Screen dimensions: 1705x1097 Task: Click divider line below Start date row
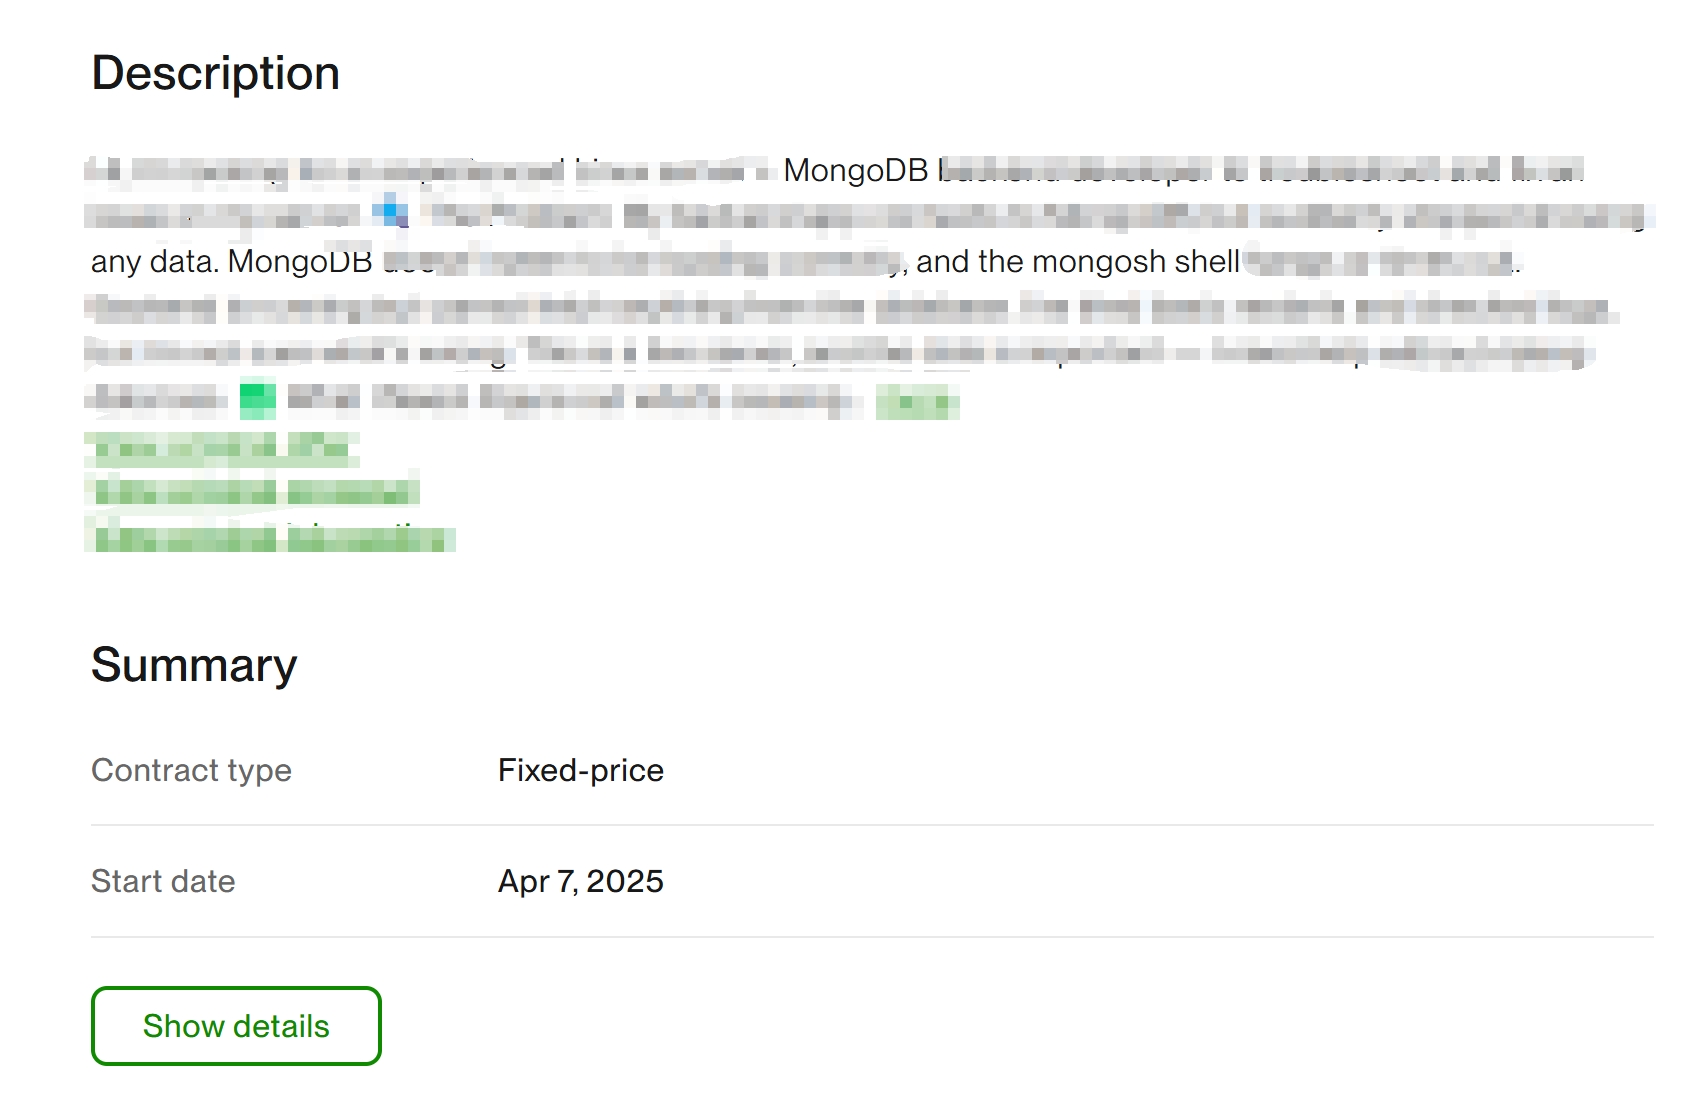click(870, 937)
